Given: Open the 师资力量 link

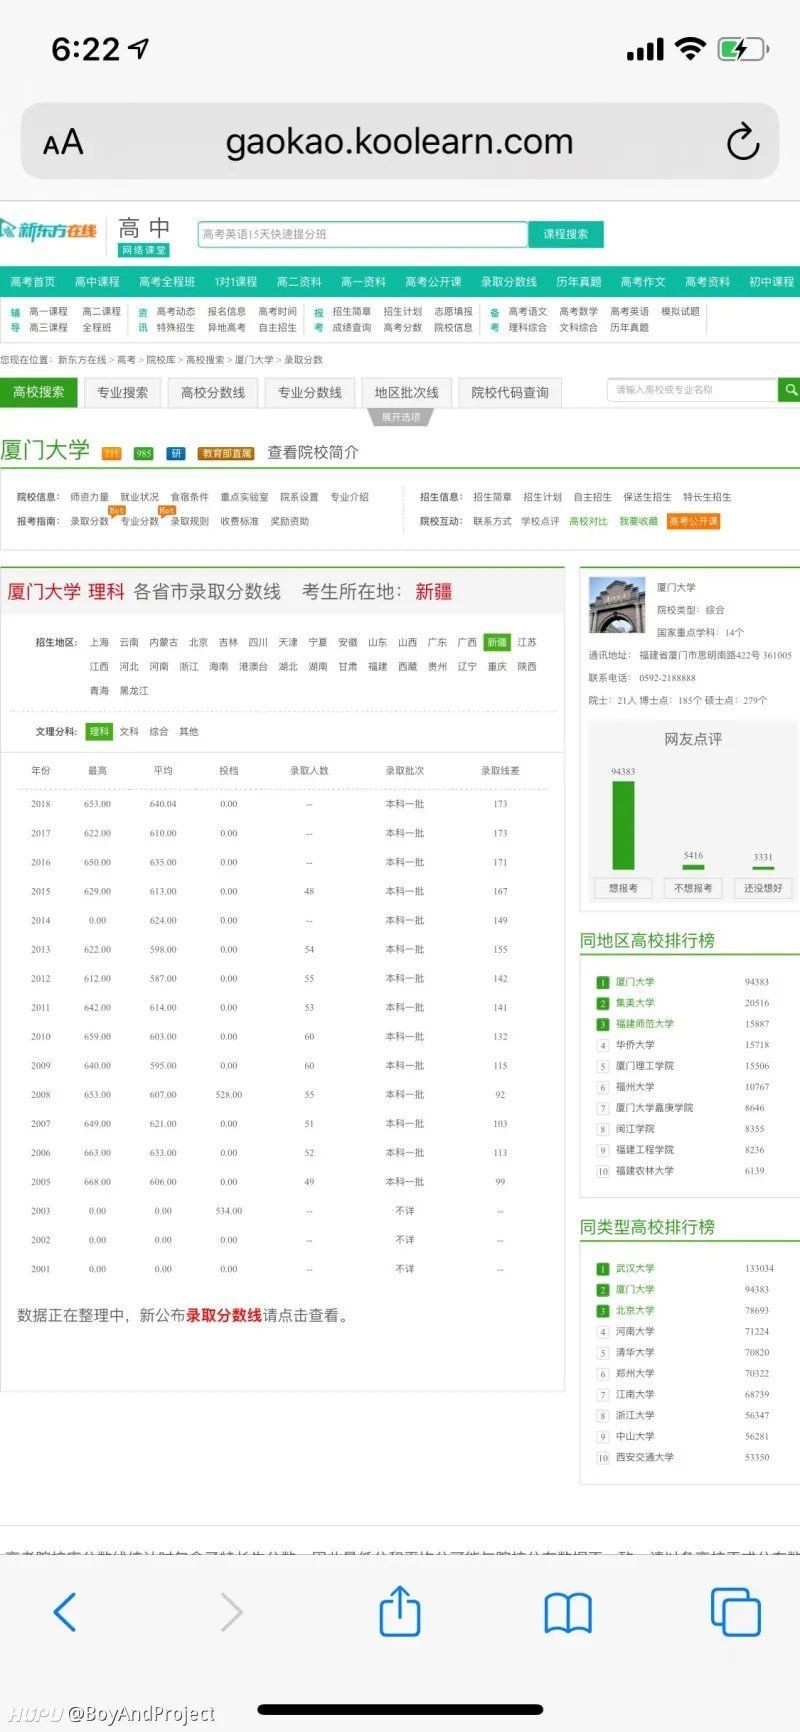Looking at the screenshot, I should 90,497.
